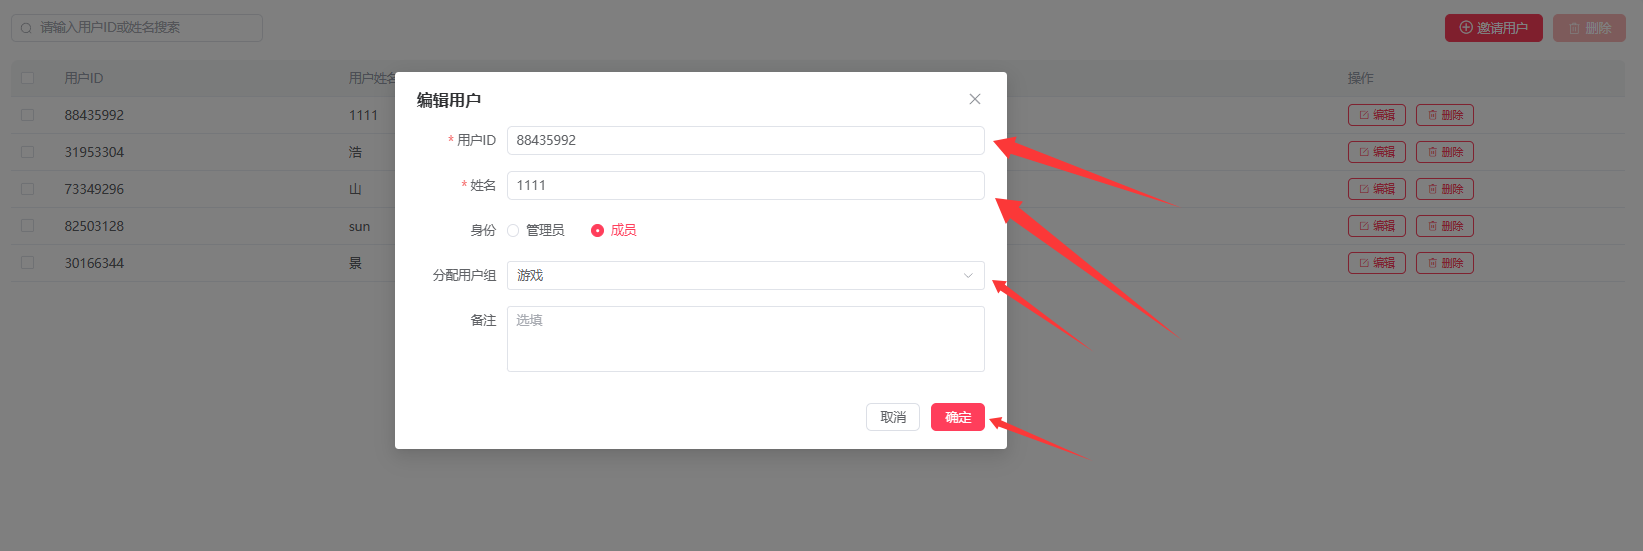Click the trash 删除 button at top right
This screenshot has width=1643, height=551.
(x=1589, y=28)
